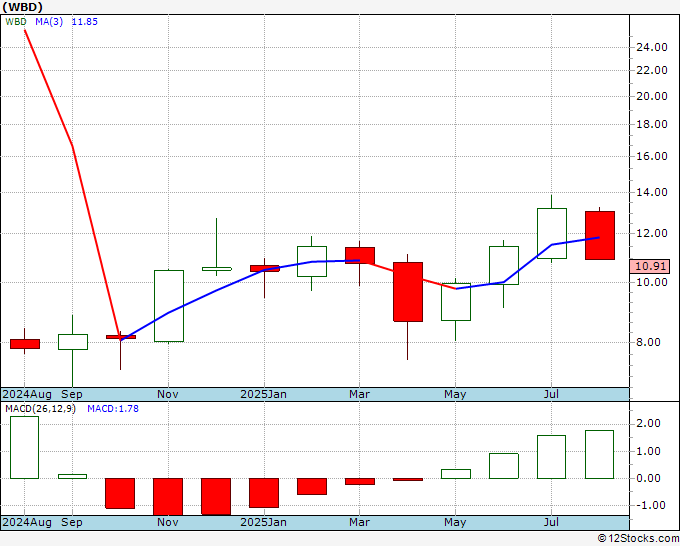Select the red August 2025 candlestick

[x=600, y=235]
